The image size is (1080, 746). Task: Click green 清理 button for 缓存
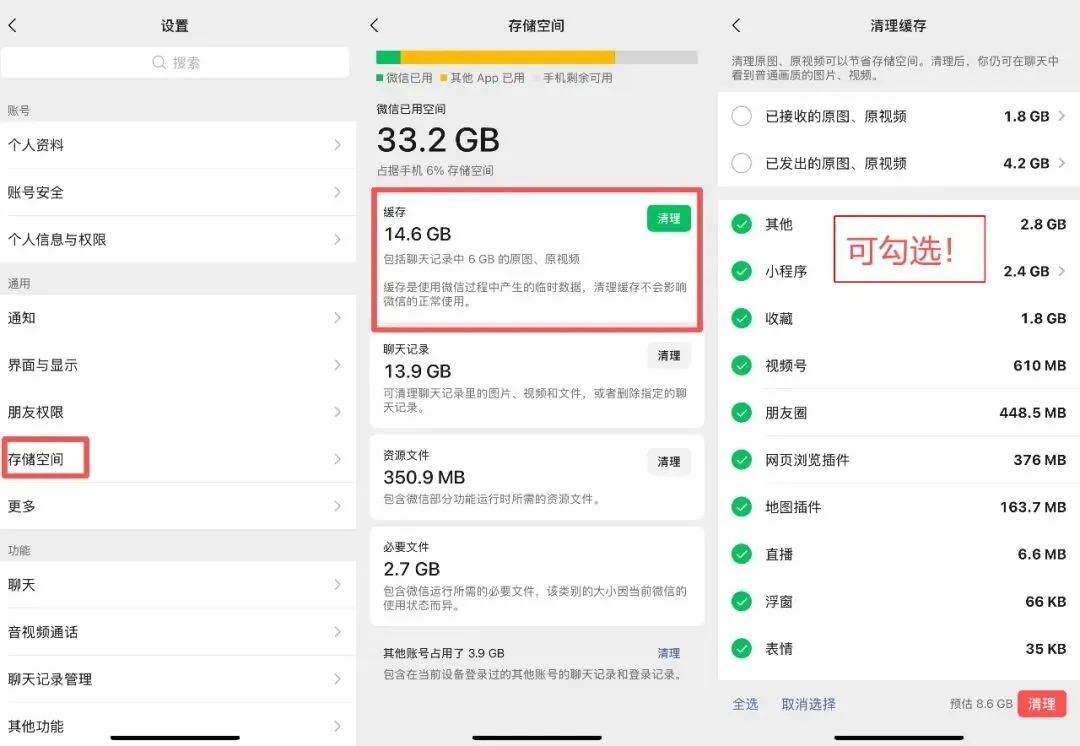[668, 218]
